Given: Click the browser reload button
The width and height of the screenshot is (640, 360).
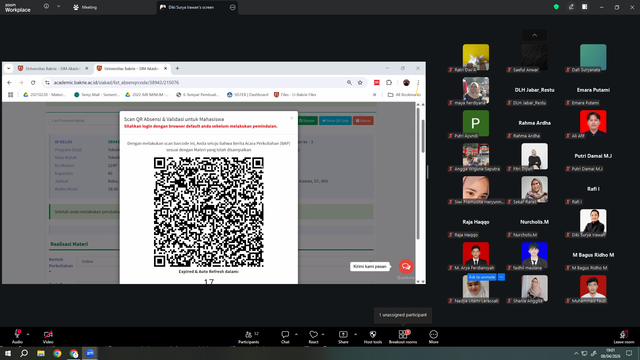Looking at the screenshot, I should (33, 82).
